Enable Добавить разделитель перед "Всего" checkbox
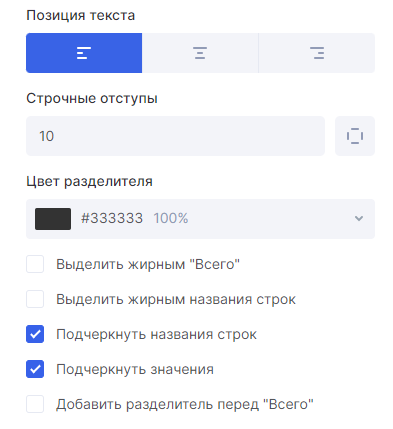 [35, 404]
